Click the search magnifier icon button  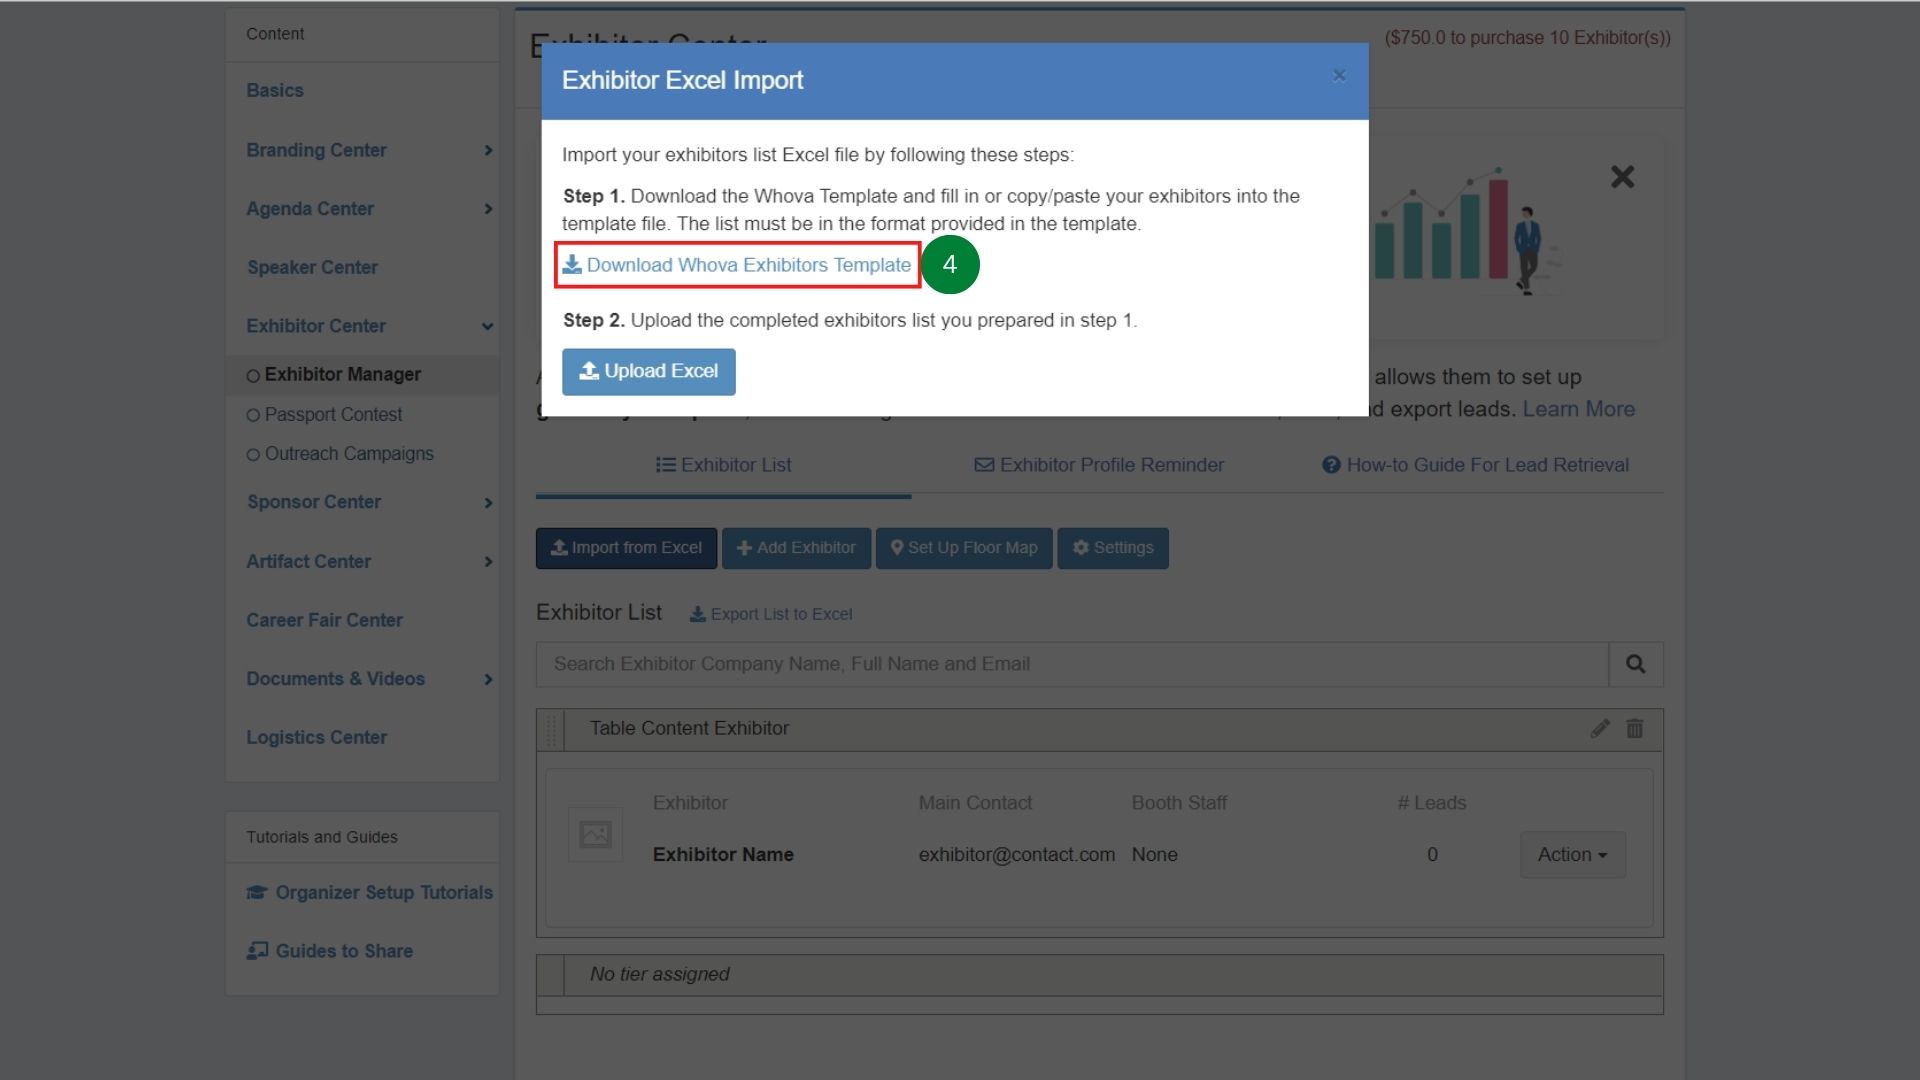(x=1635, y=664)
